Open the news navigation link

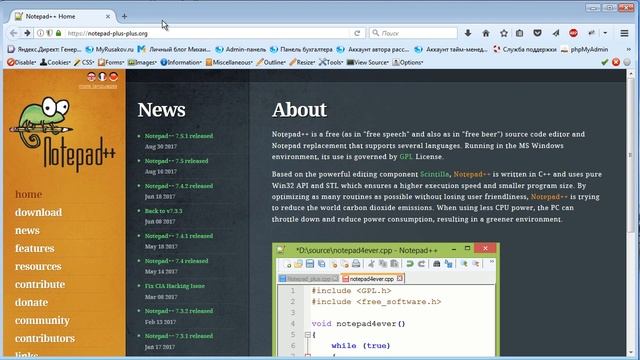tap(27, 230)
